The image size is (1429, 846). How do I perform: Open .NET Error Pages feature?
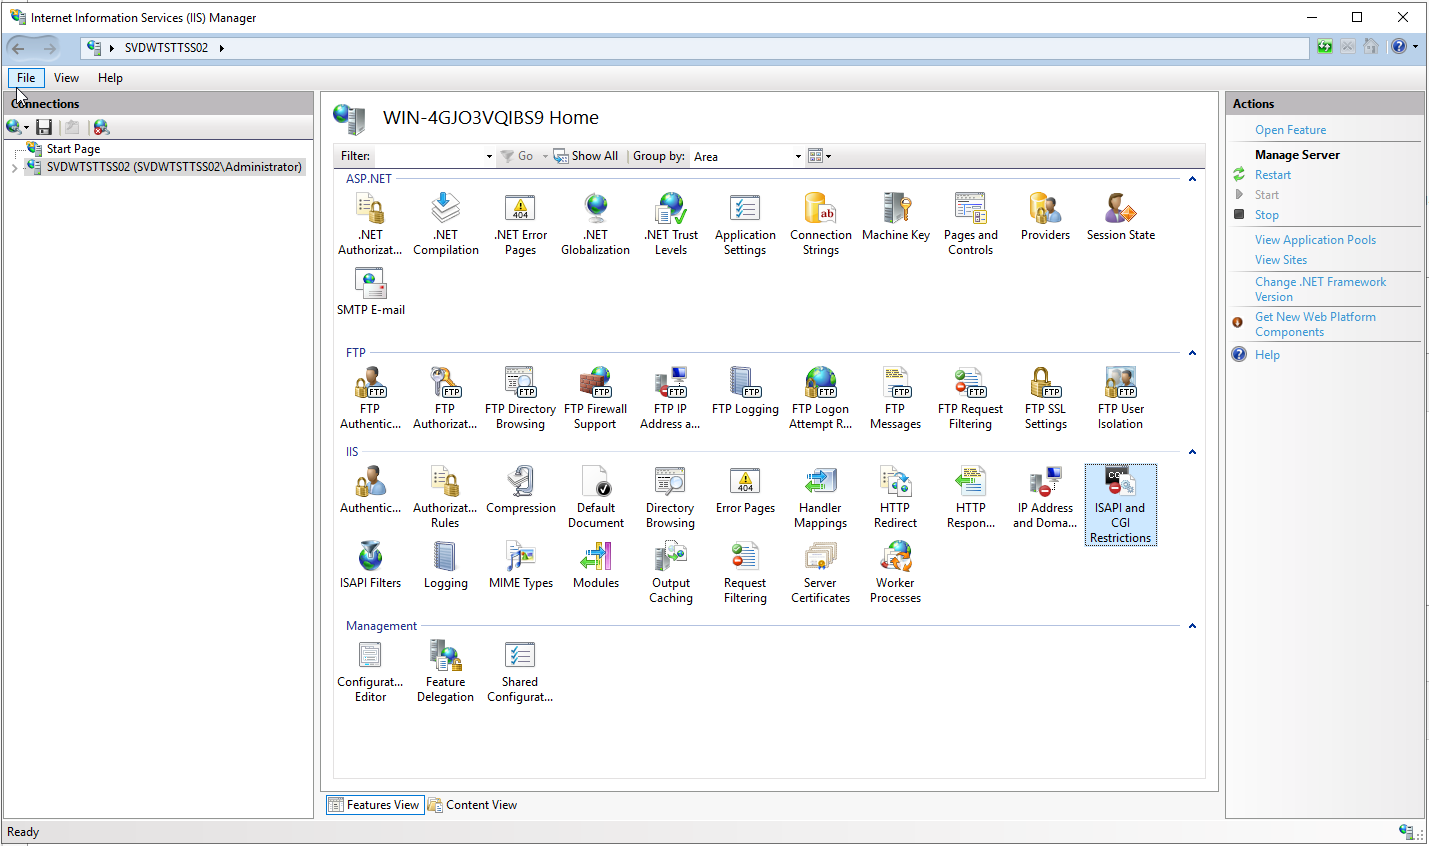(x=521, y=224)
